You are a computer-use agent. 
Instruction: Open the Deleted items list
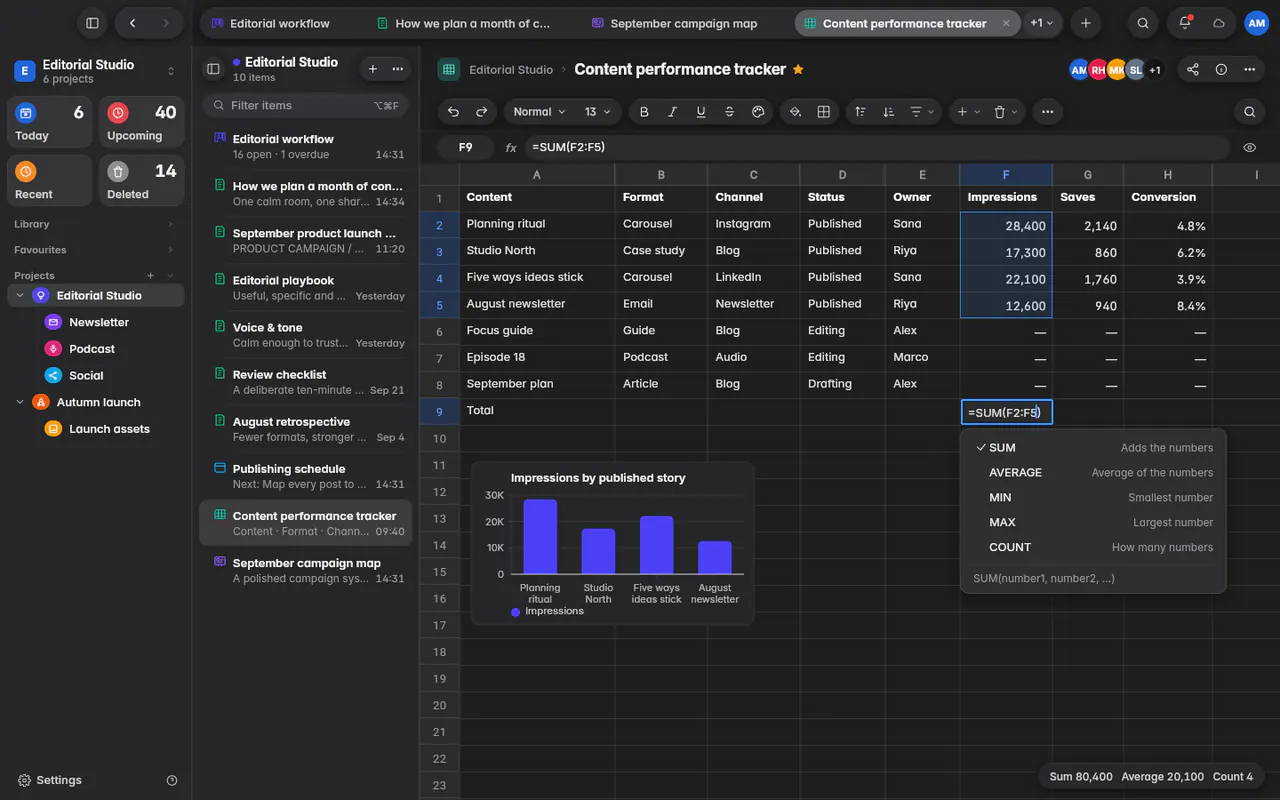(142, 181)
